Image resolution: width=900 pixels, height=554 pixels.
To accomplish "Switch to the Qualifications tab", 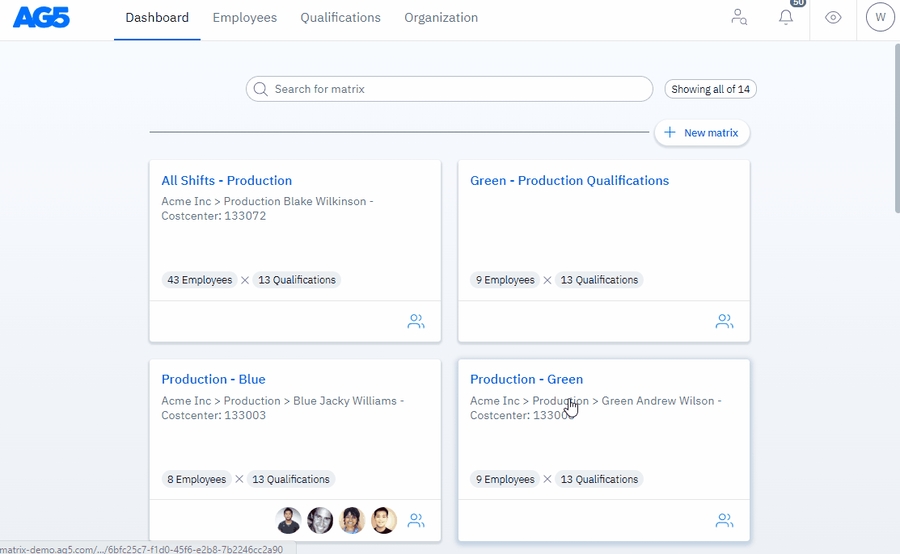I will pyautogui.click(x=340, y=18).
